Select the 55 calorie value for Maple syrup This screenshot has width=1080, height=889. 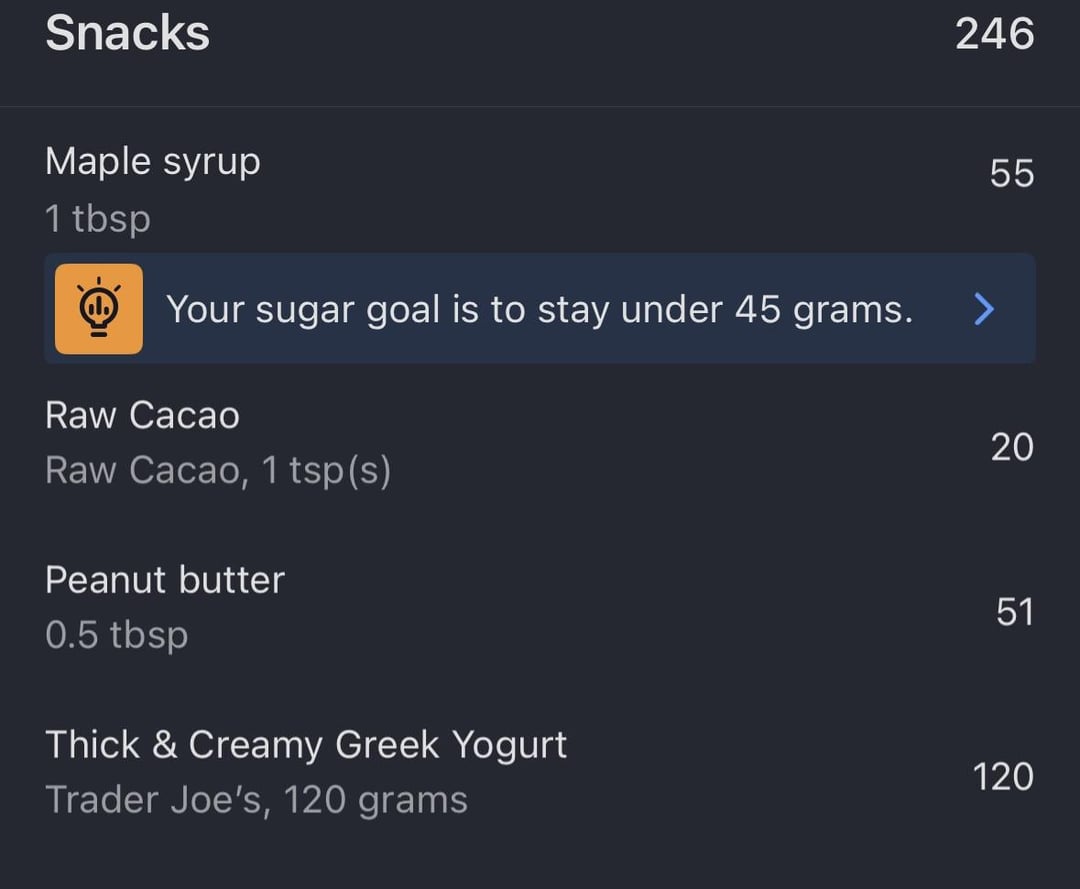pyautogui.click(x=1012, y=173)
